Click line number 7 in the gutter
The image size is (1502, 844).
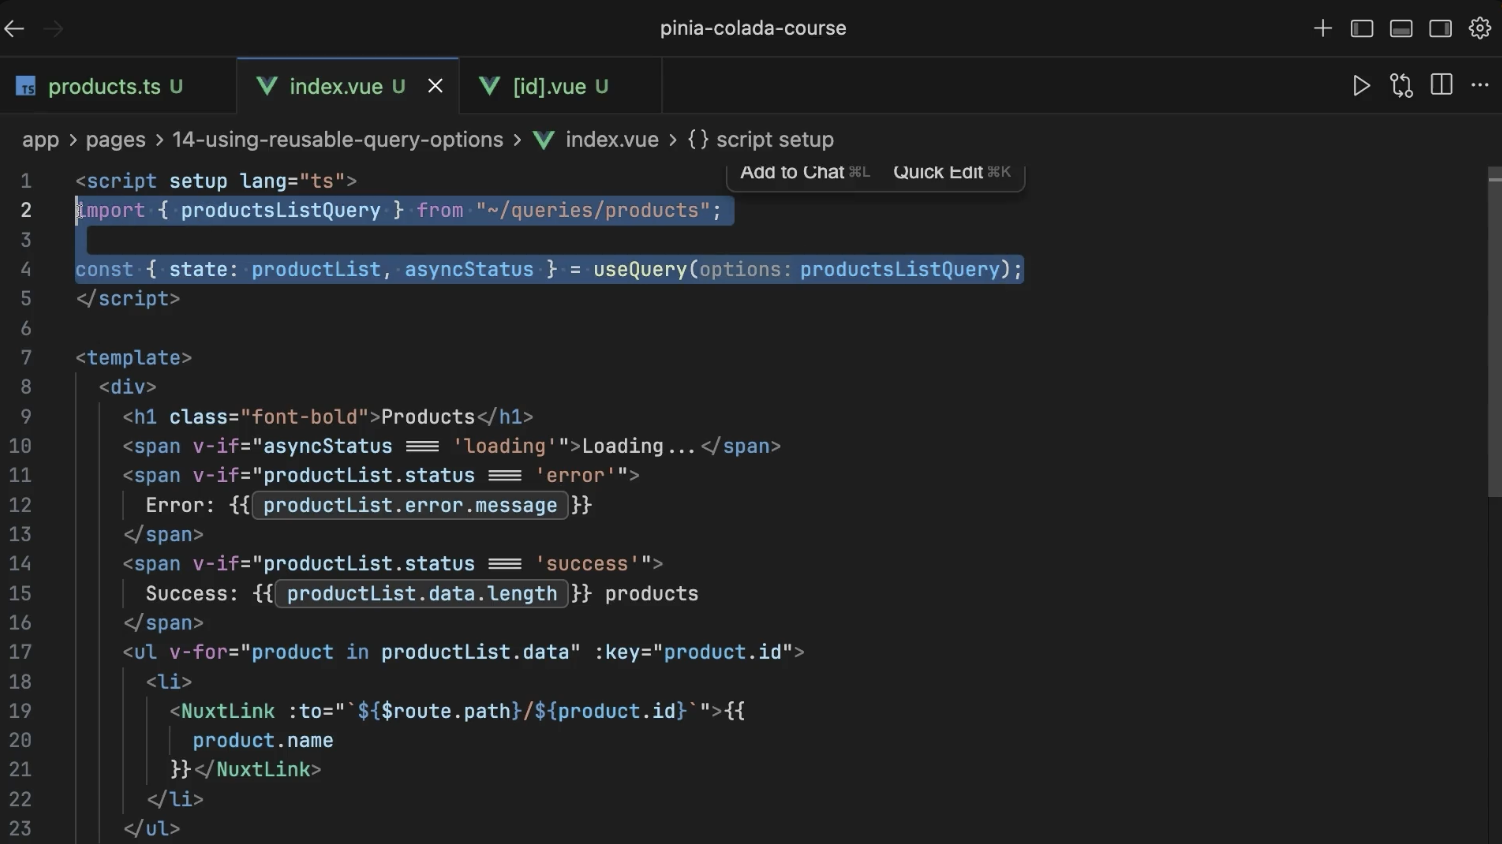click(x=26, y=358)
